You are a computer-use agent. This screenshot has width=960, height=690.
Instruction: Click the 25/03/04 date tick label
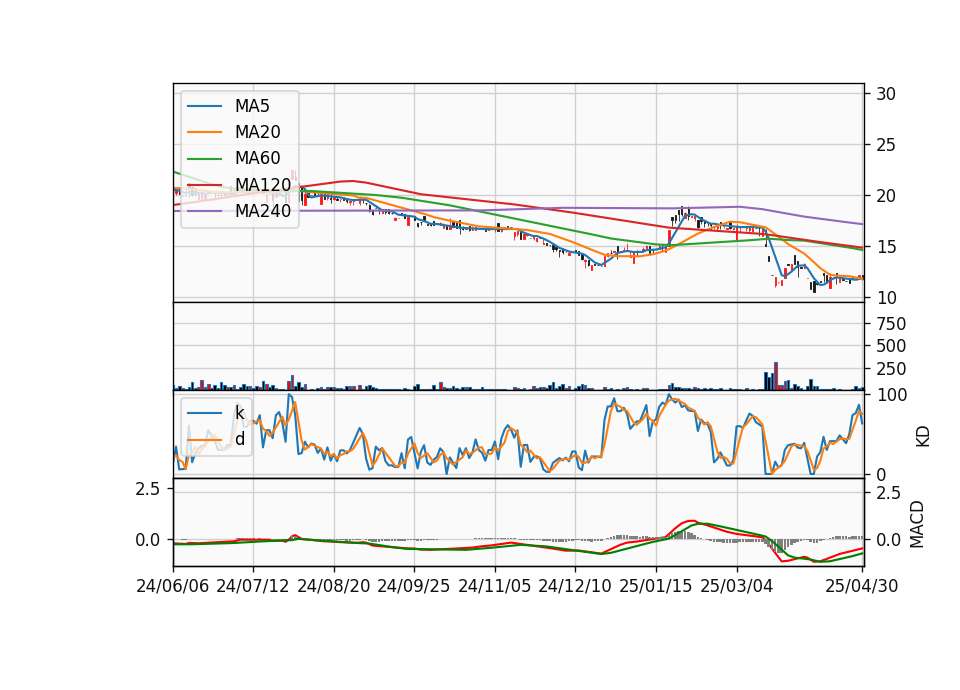coord(737,586)
